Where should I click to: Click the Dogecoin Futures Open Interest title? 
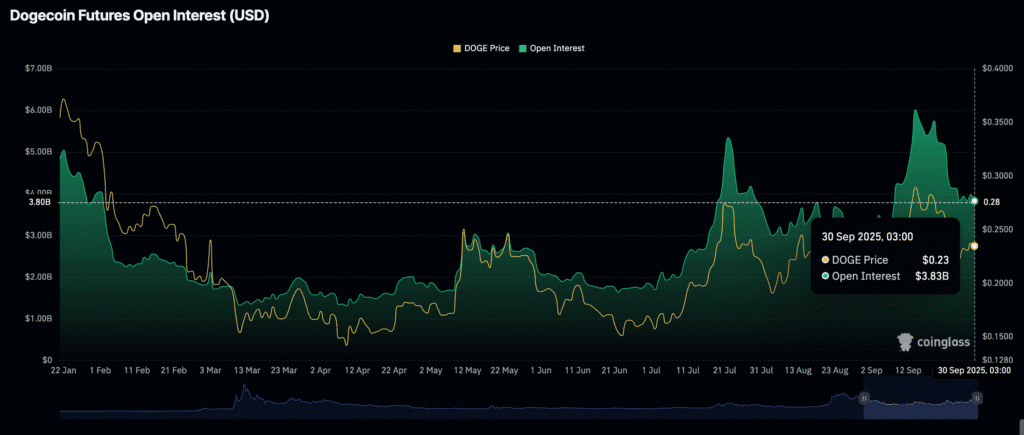(x=138, y=15)
